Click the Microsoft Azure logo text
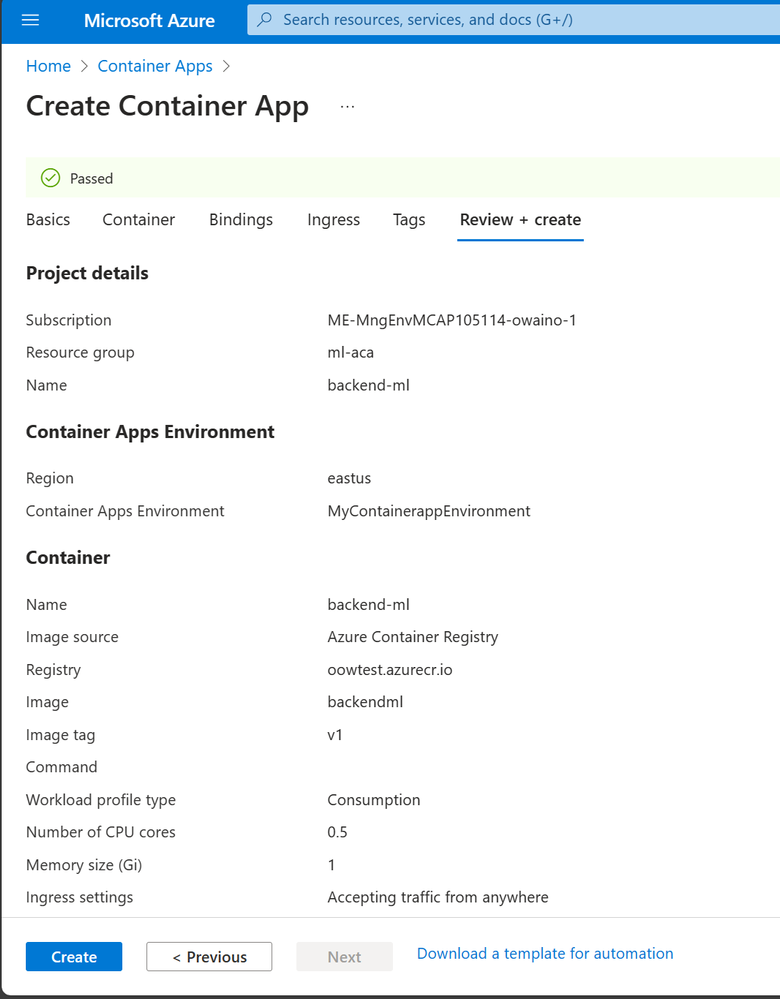 (x=149, y=20)
